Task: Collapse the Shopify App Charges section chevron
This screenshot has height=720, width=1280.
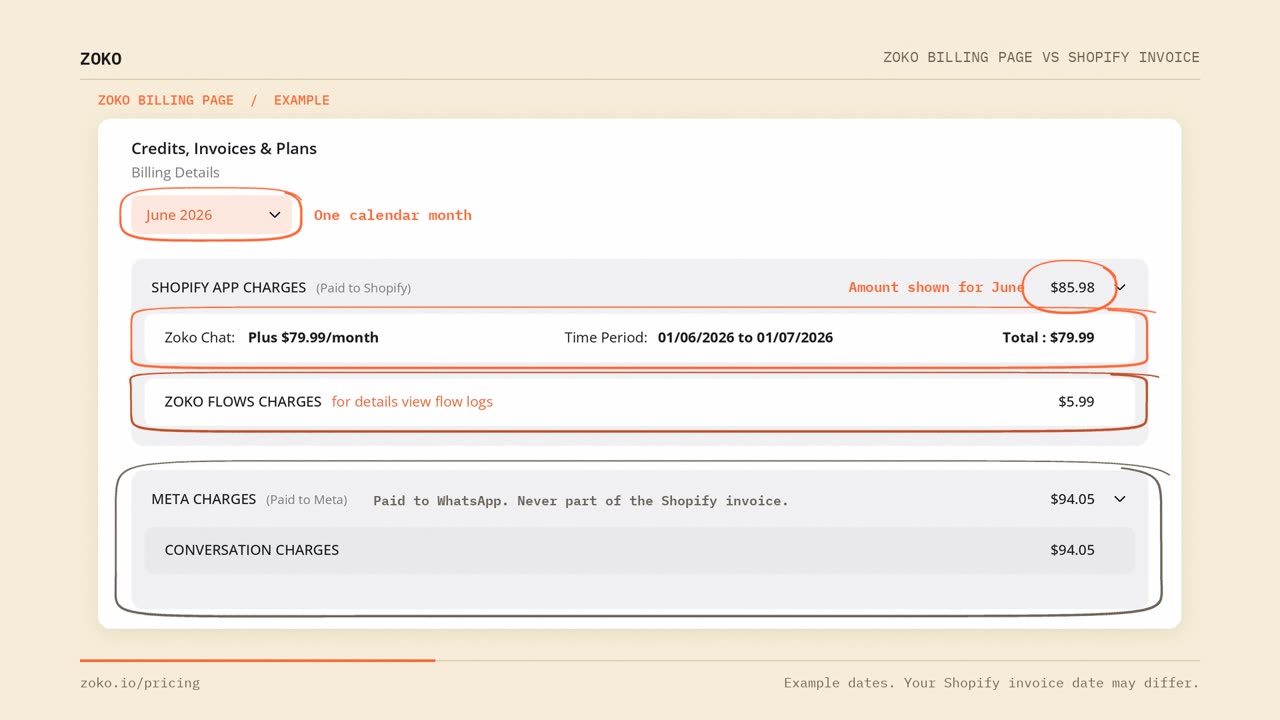Action: click(x=1121, y=288)
